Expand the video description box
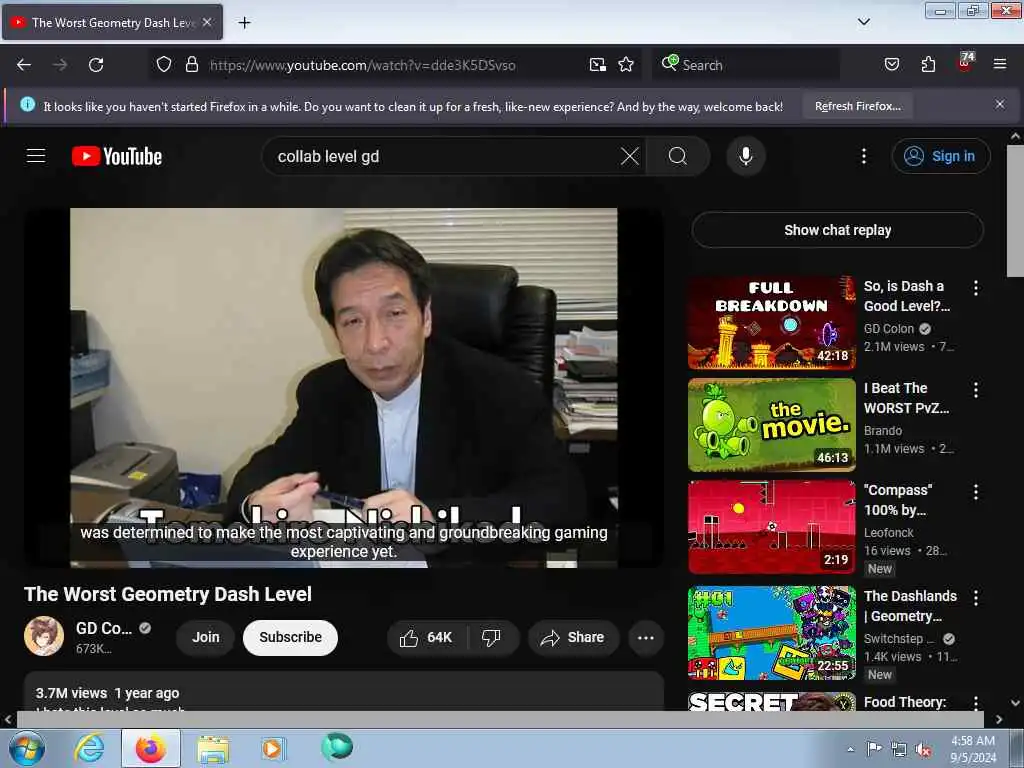This screenshot has width=1024, height=768. coord(344,692)
